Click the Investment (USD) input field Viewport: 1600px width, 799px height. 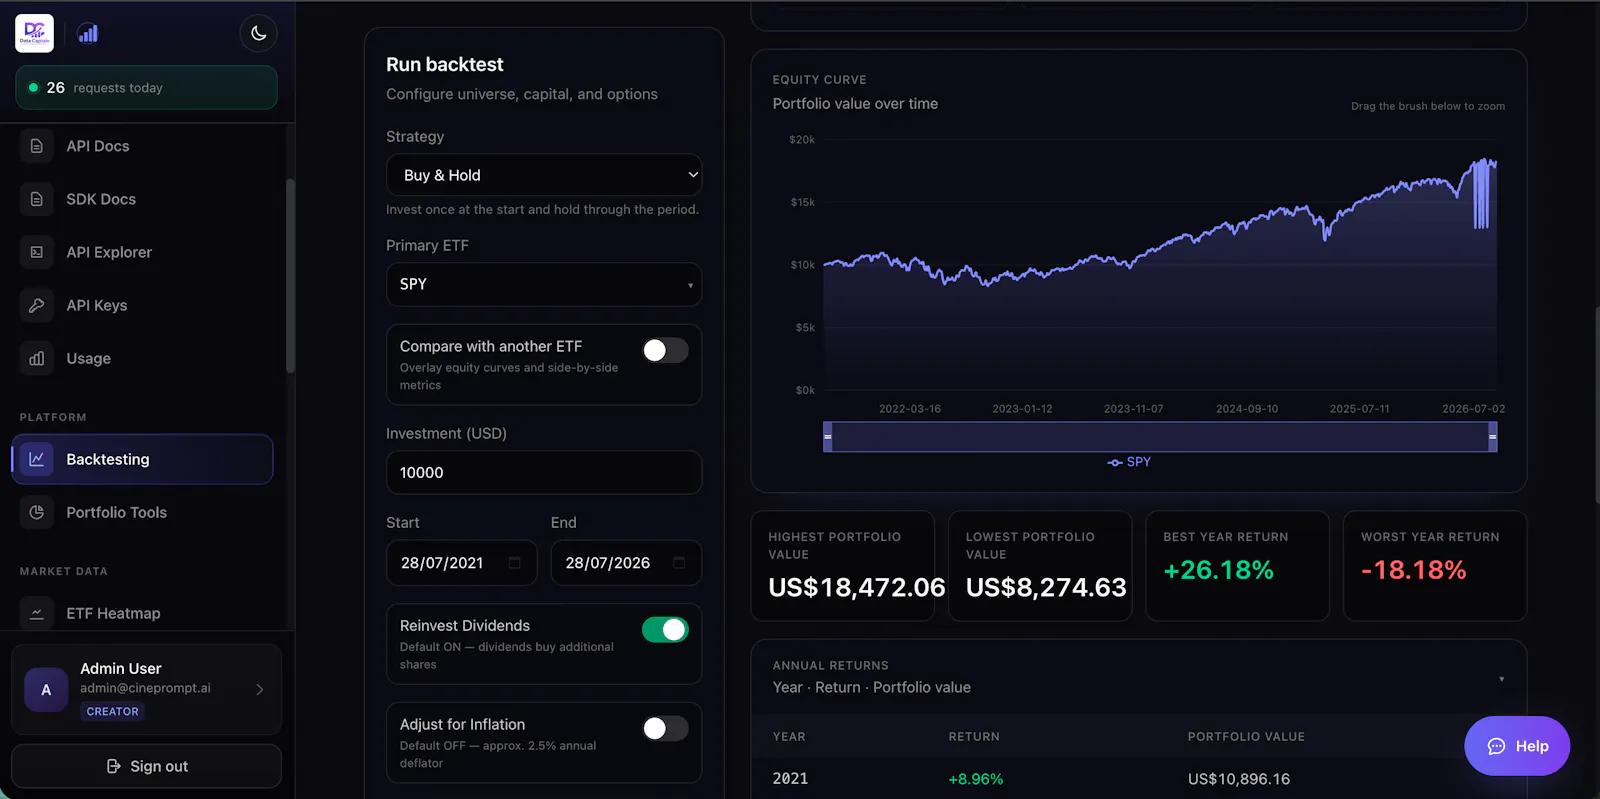[544, 472]
